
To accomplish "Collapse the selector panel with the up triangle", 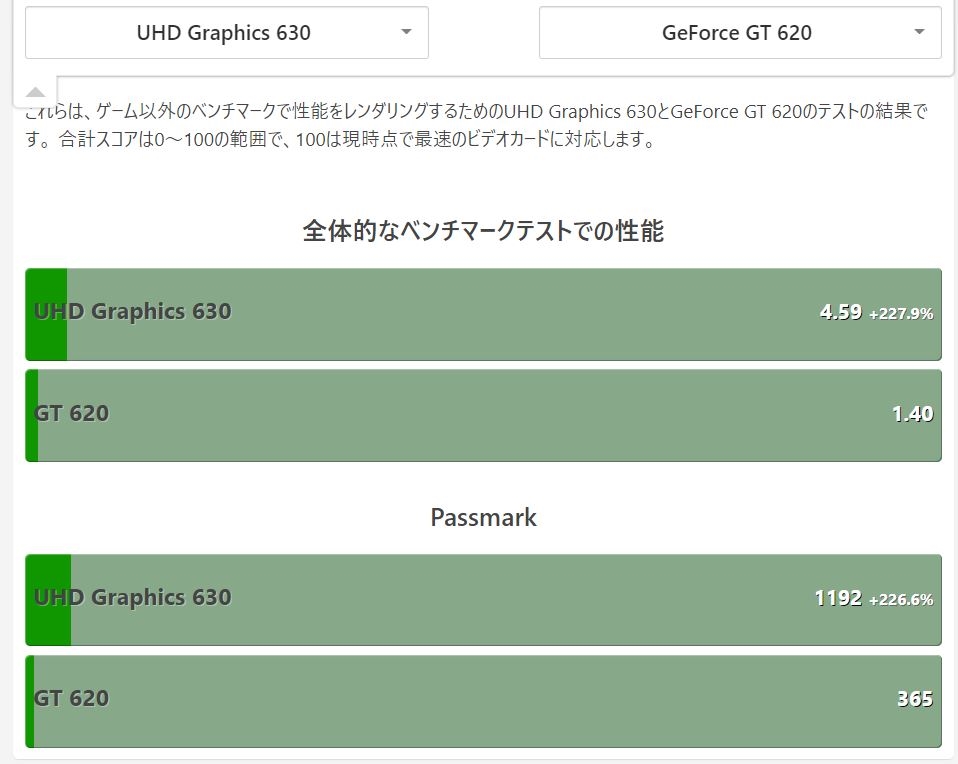I will [35, 92].
